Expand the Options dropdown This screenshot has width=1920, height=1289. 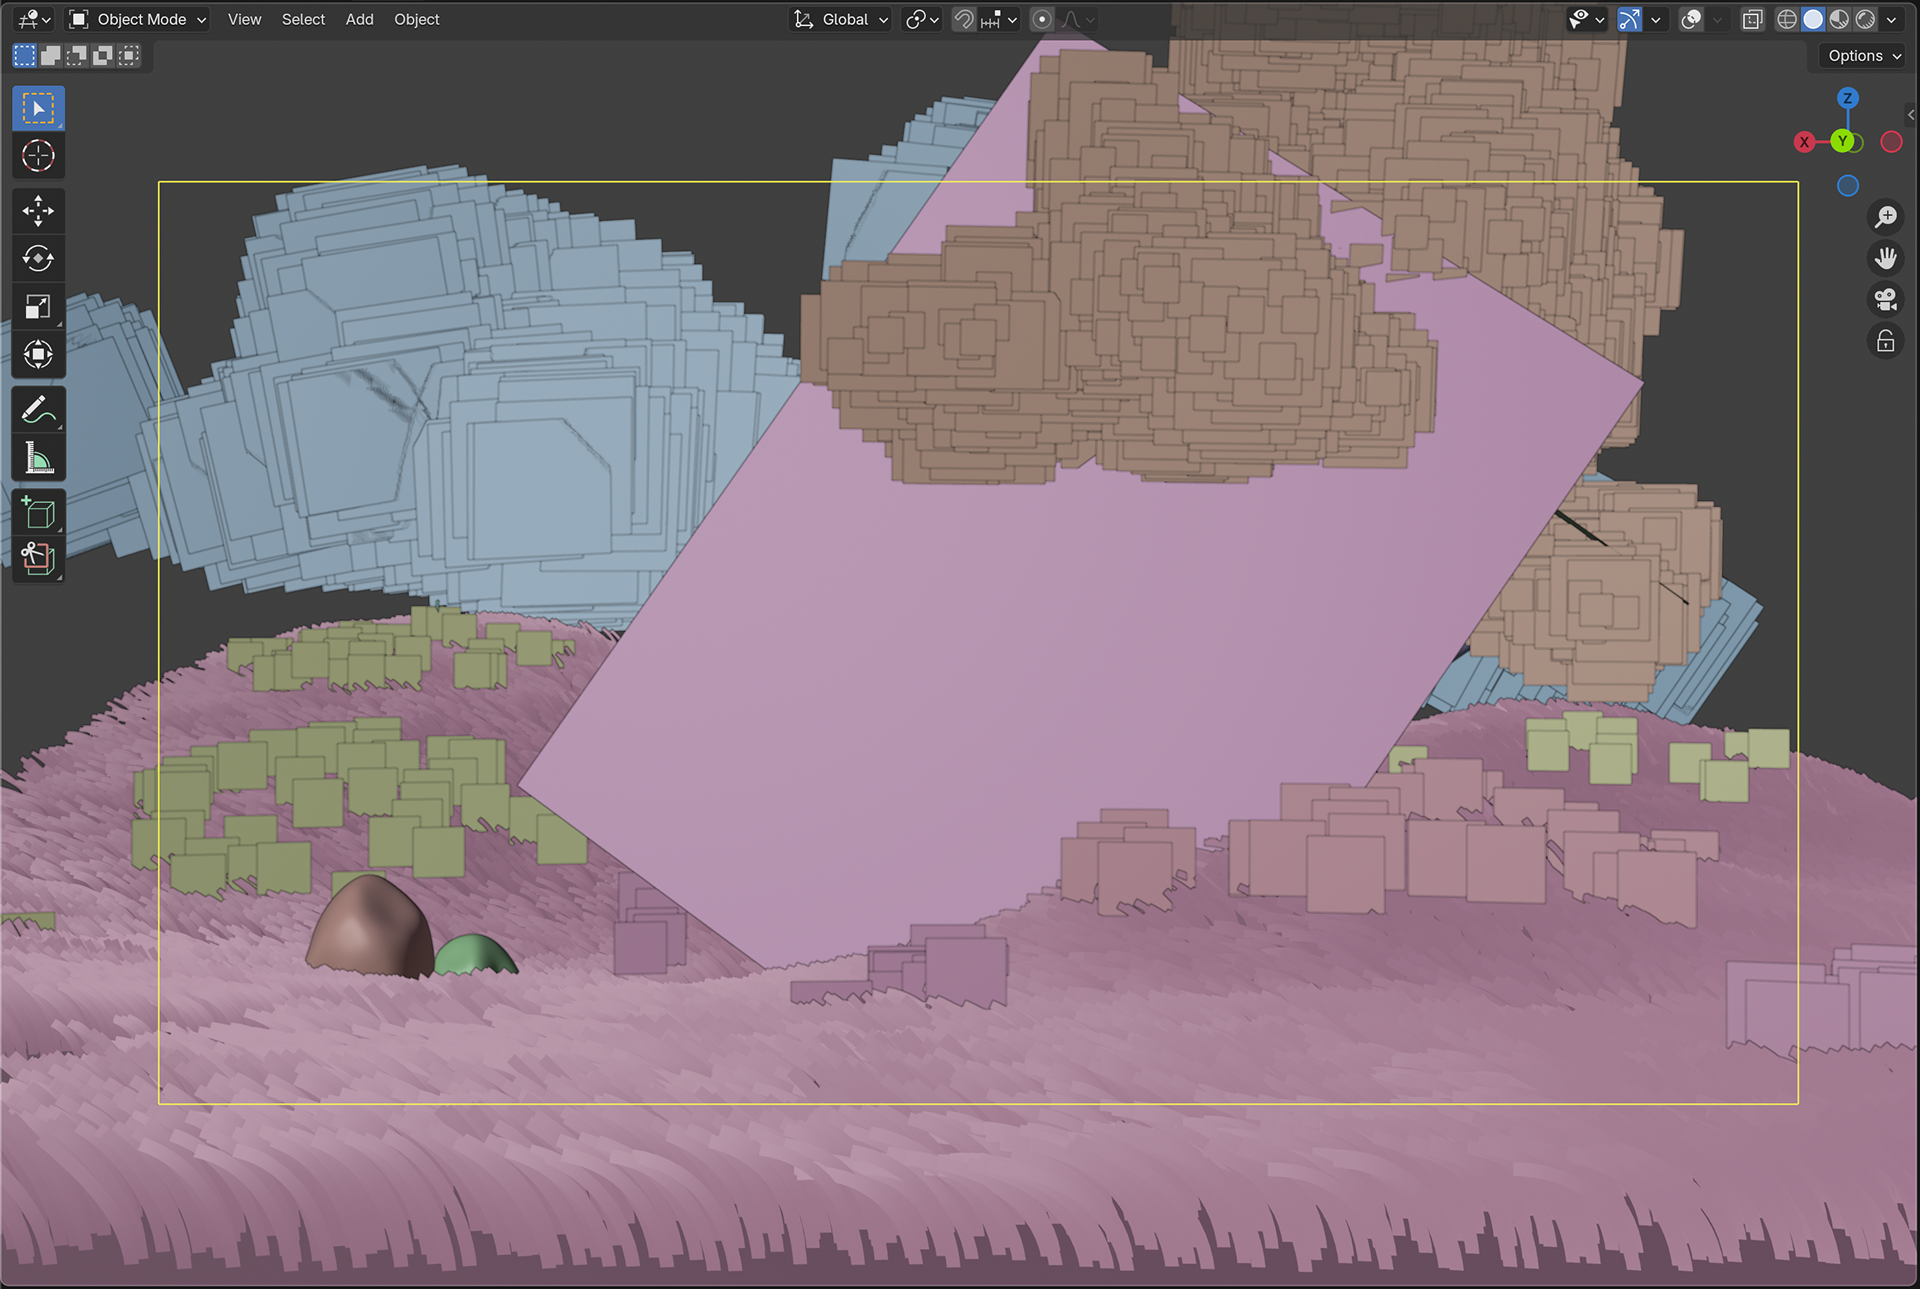(x=1864, y=56)
